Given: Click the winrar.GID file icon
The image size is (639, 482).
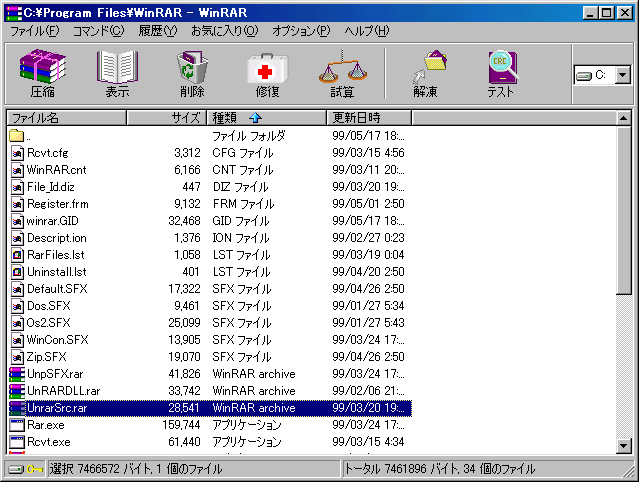Looking at the screenshot, I should click(17, 221).
